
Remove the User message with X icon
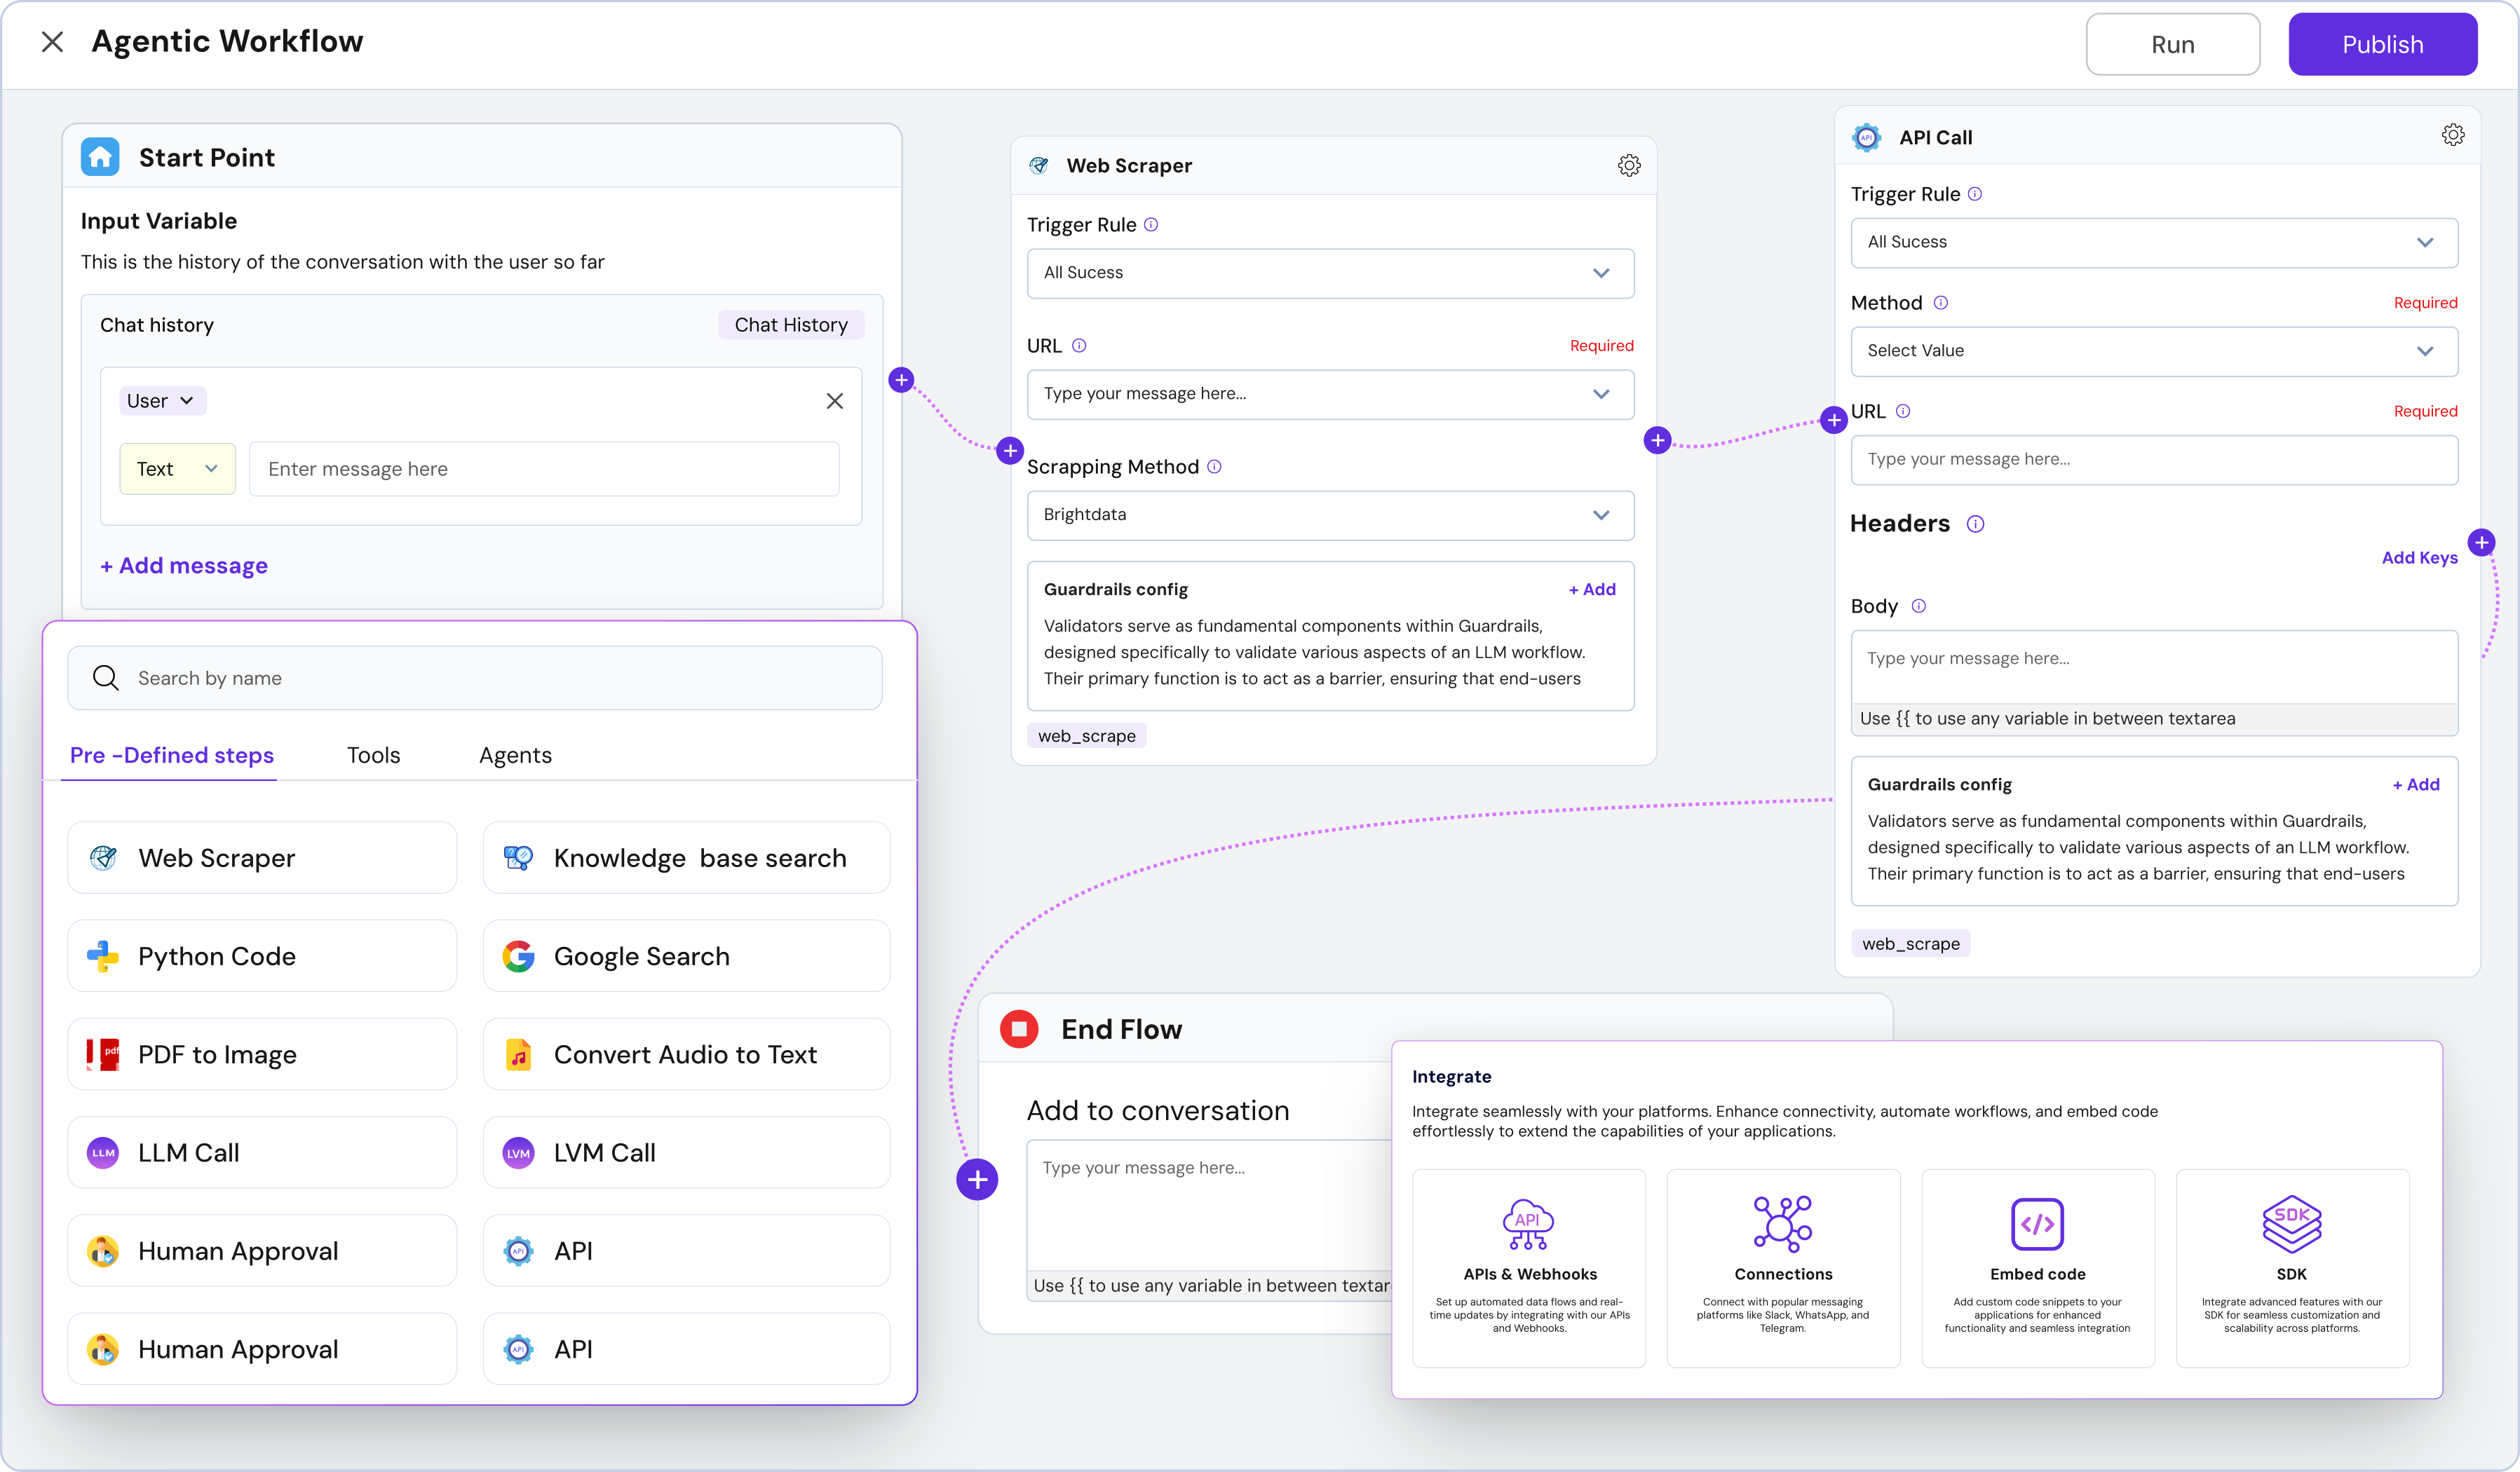835,401
